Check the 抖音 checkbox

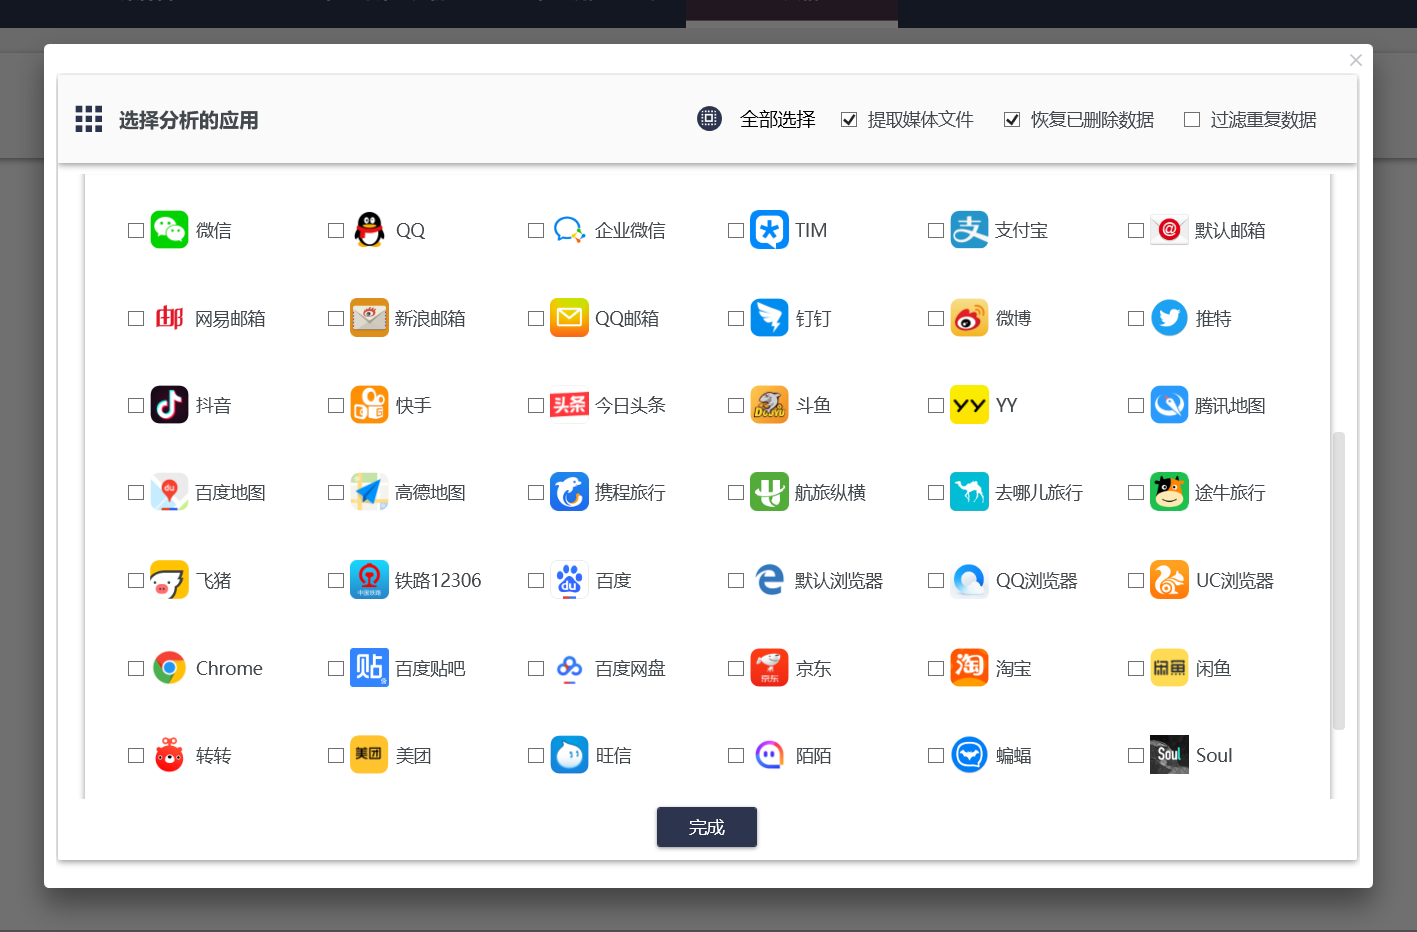coord(136,405)
